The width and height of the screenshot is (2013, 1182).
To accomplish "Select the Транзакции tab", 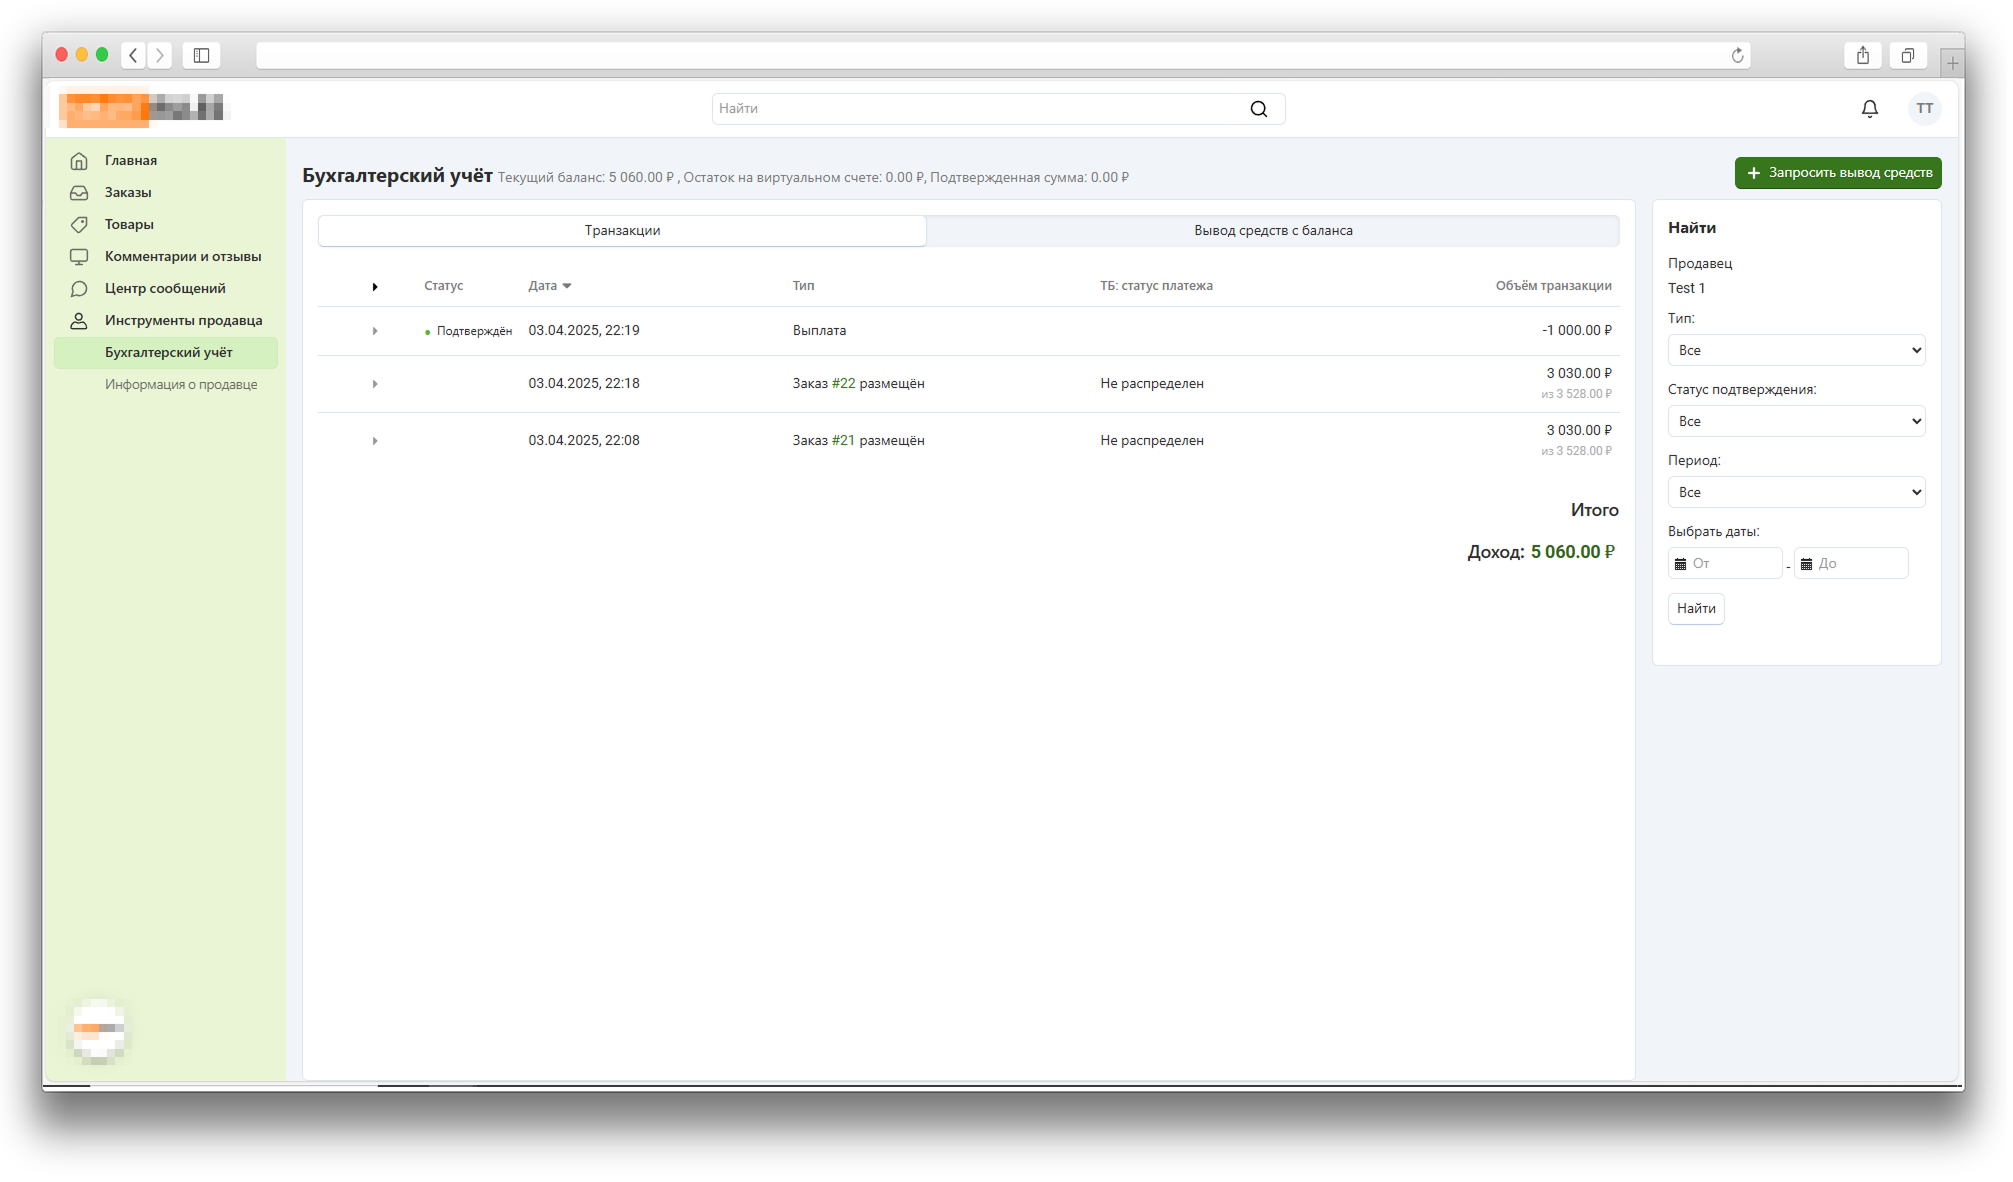I will coord(622,231).
